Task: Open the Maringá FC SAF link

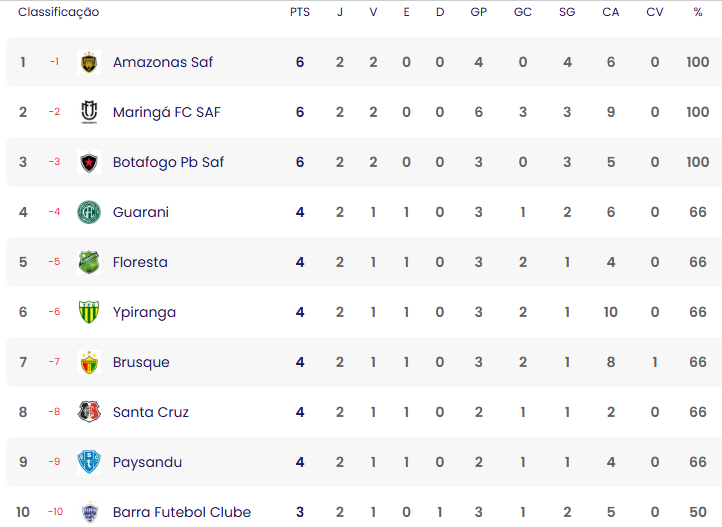Action: [167, 112]
